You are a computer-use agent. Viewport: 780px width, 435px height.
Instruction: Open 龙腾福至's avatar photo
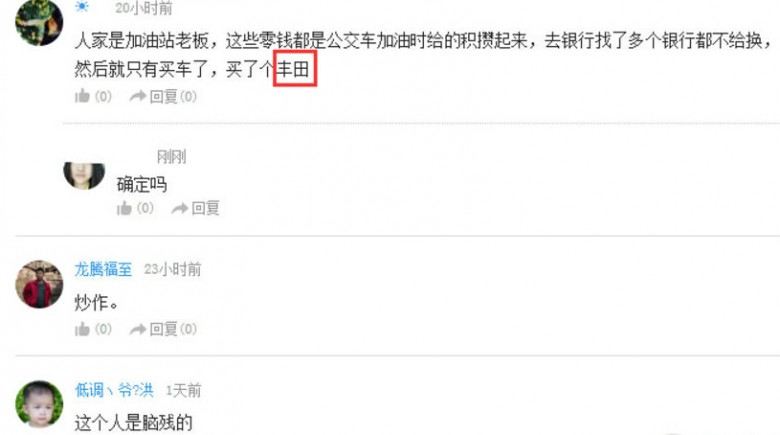click(39, 284)
